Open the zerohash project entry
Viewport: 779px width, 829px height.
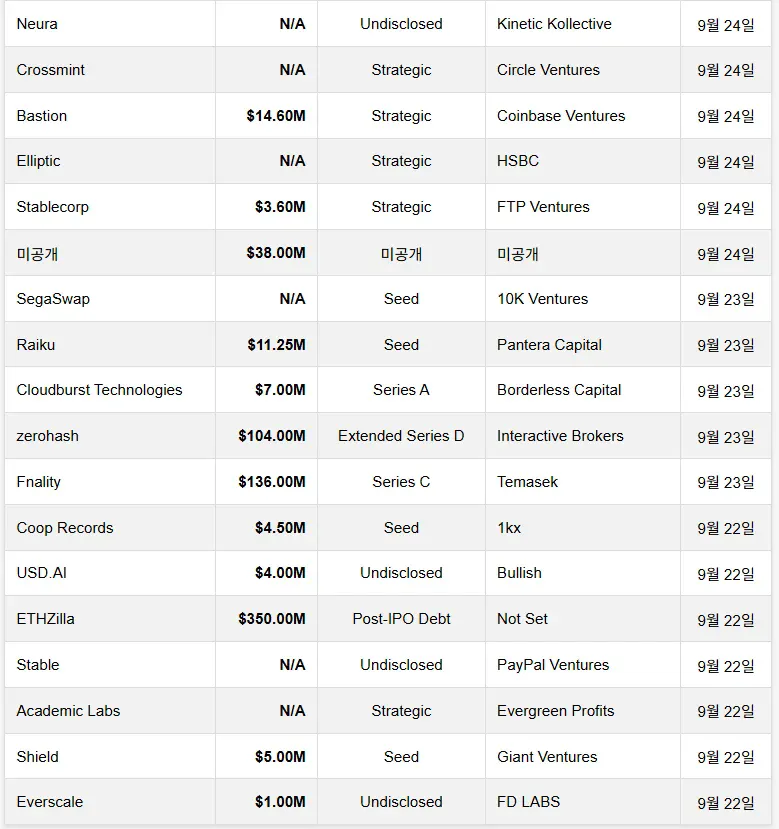tap(48, 436)
